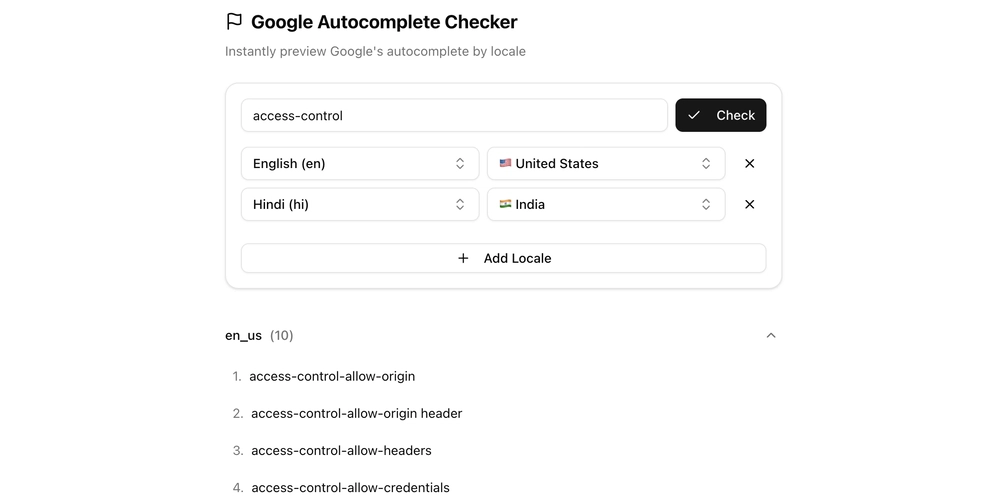Select suggestion access-control-allow-credentials

tap(350, 487)
